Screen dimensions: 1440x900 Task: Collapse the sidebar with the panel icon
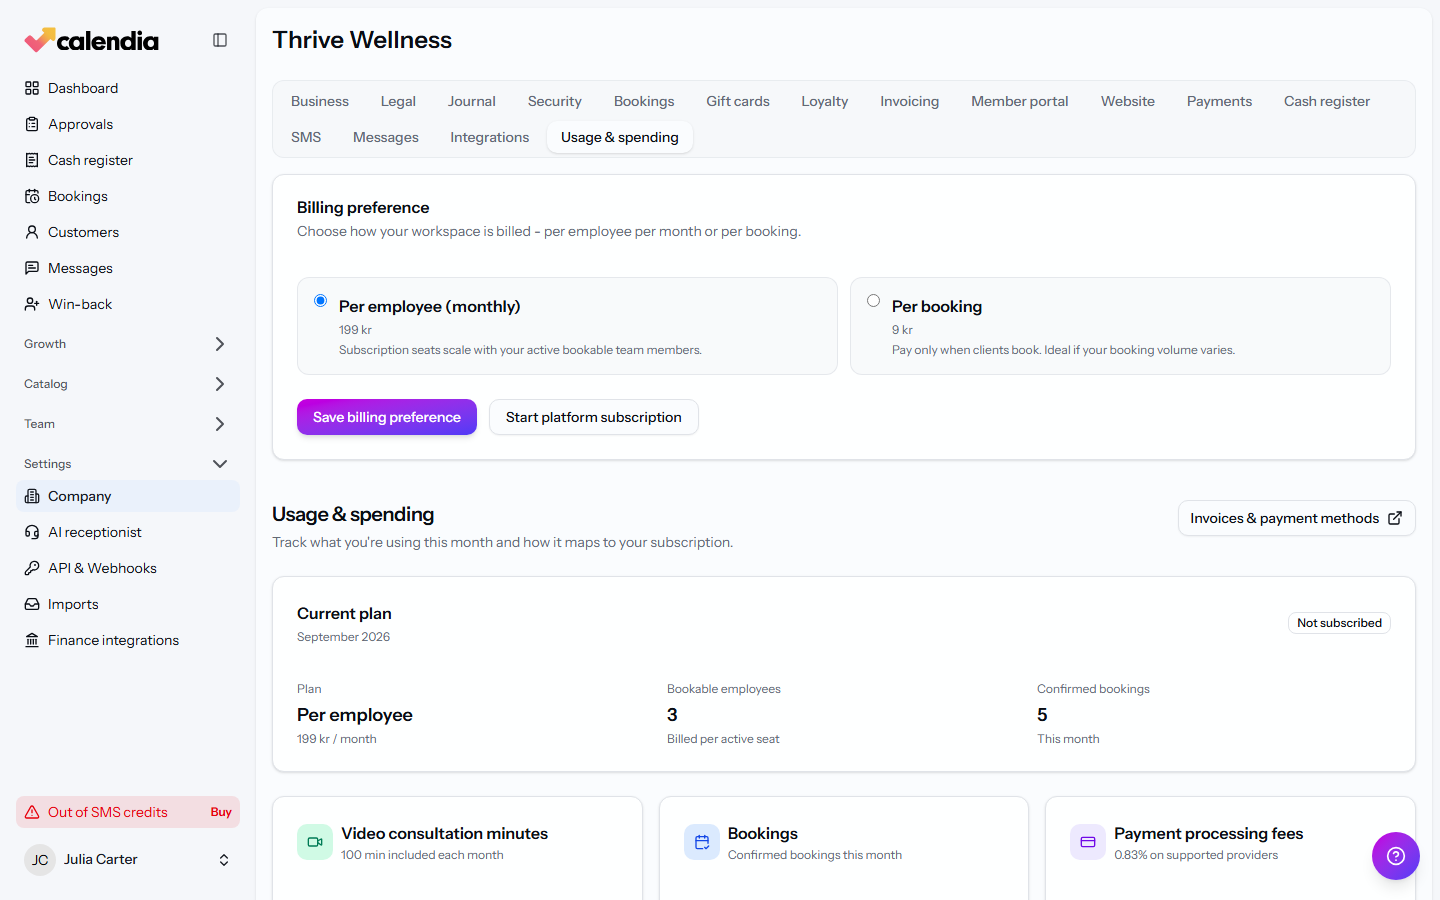220,40
